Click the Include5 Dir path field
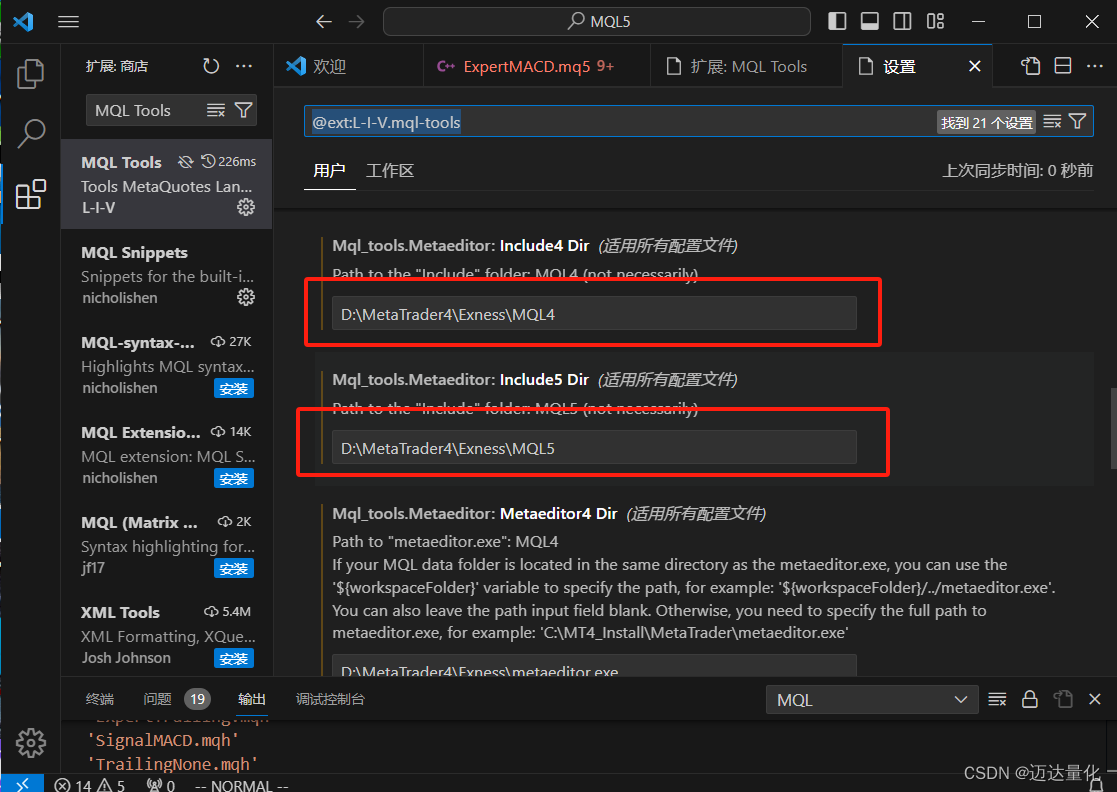Image resolution: width=1117 pixels, height=792 pixels. click(594, 448)
